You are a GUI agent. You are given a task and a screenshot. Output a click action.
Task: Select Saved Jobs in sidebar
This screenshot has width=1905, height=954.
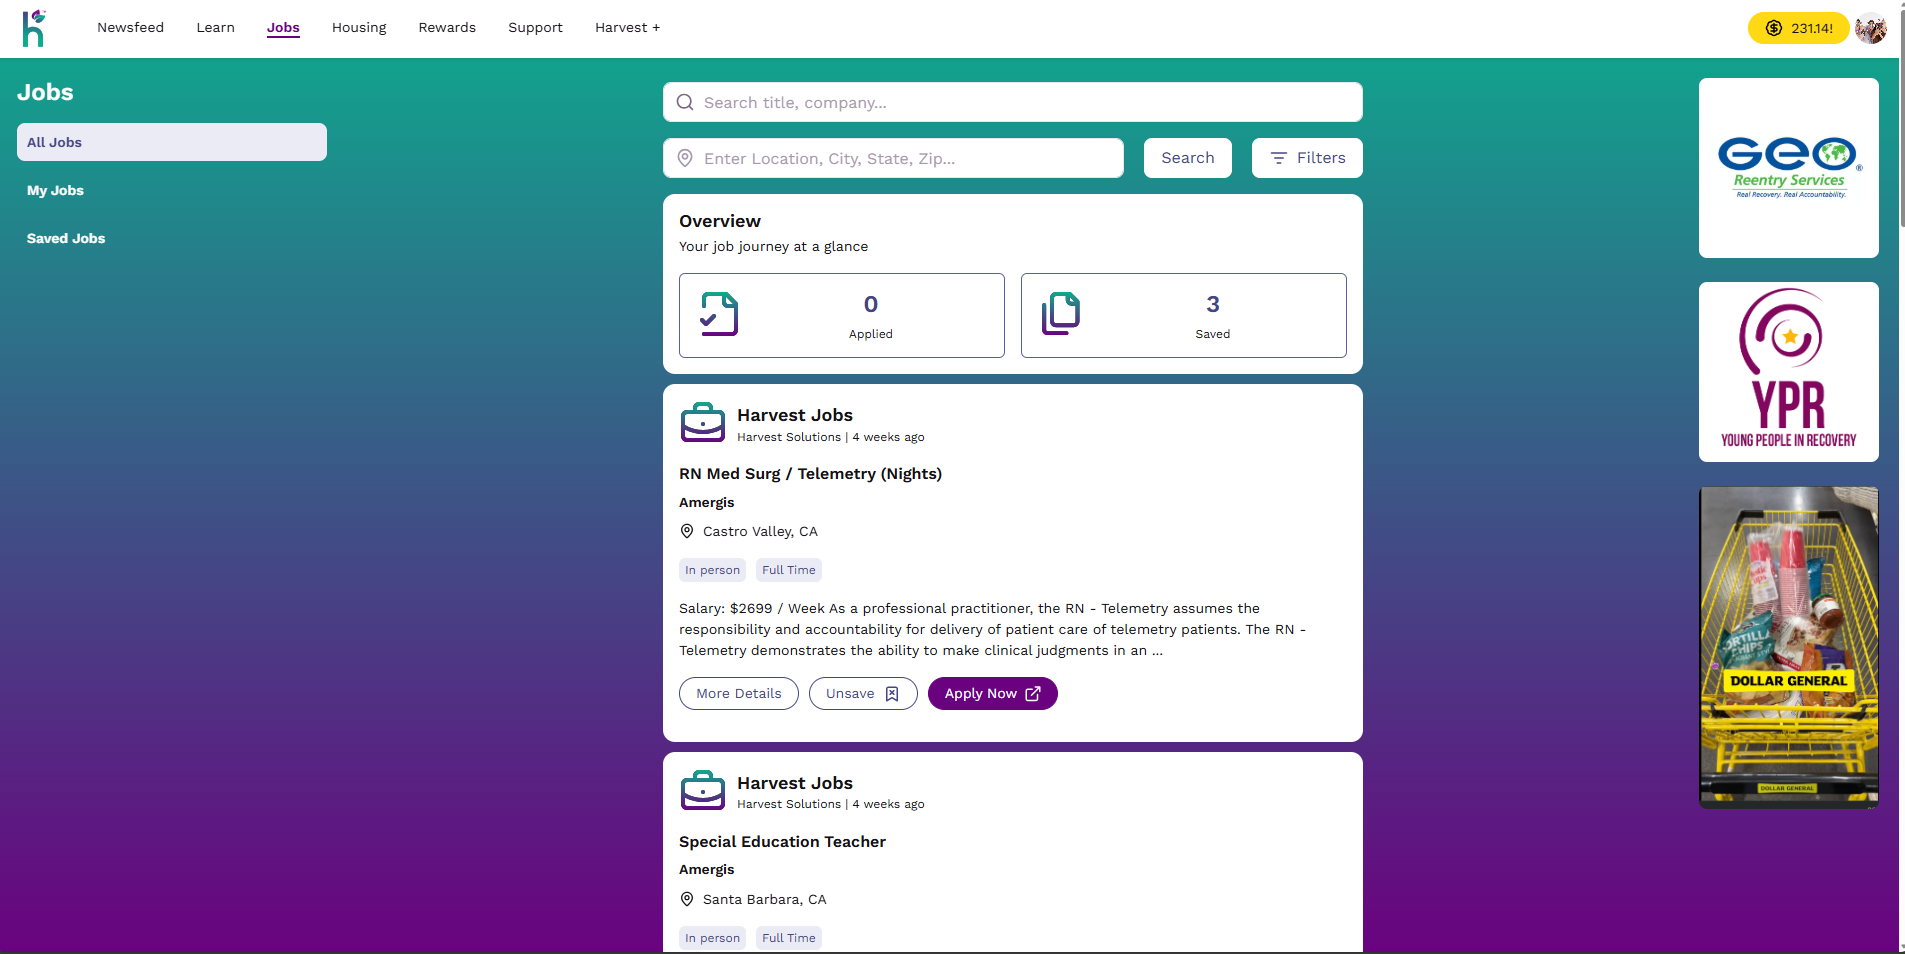(x=66, y=238)
